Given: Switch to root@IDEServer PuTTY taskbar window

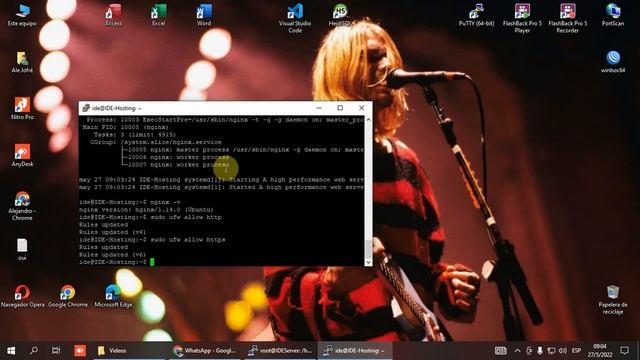Looking at the screenshot, I should click(x=280, y=351).
